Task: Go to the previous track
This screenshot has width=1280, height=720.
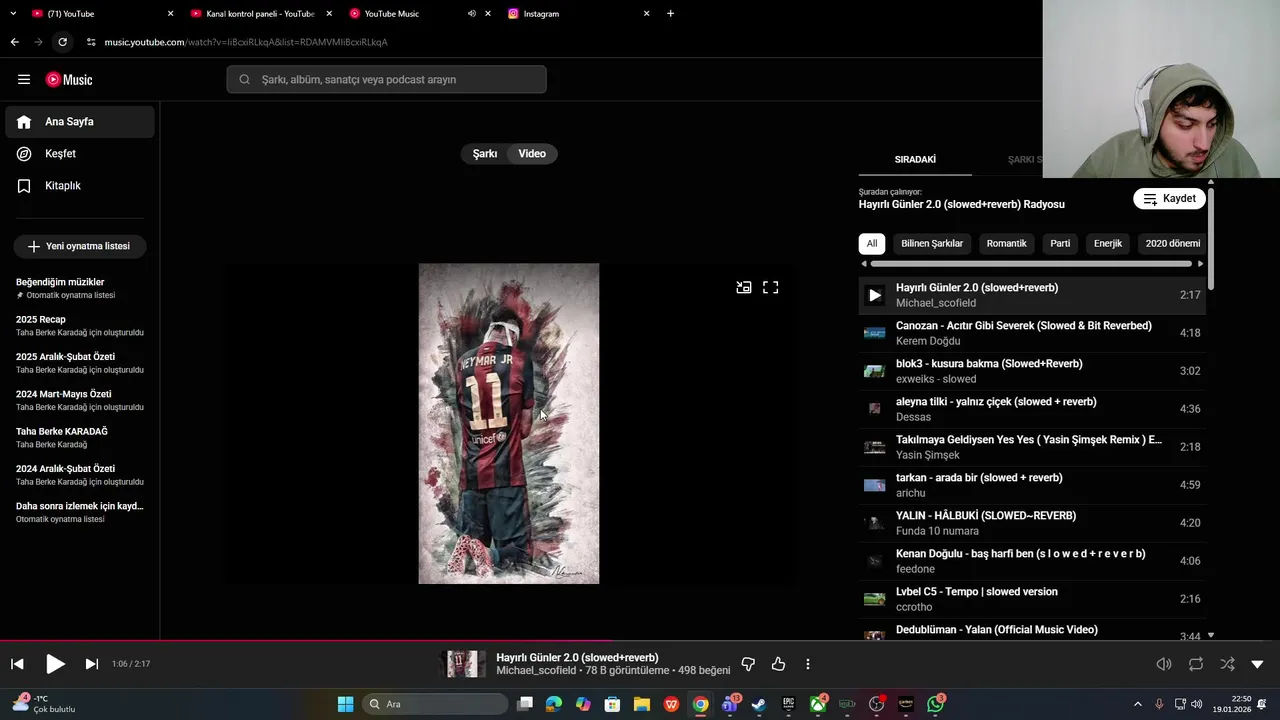Action: [x=17, y=664]
